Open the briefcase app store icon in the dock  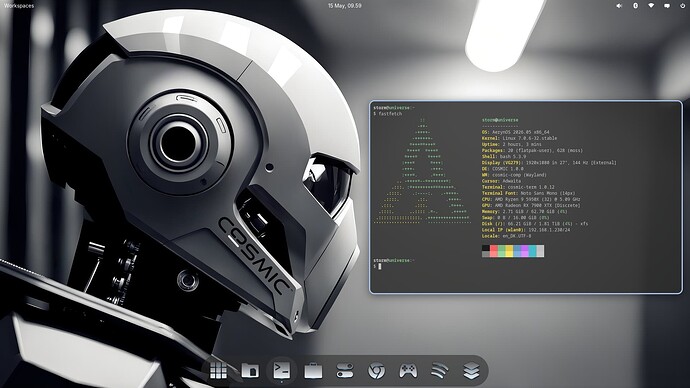313,371
